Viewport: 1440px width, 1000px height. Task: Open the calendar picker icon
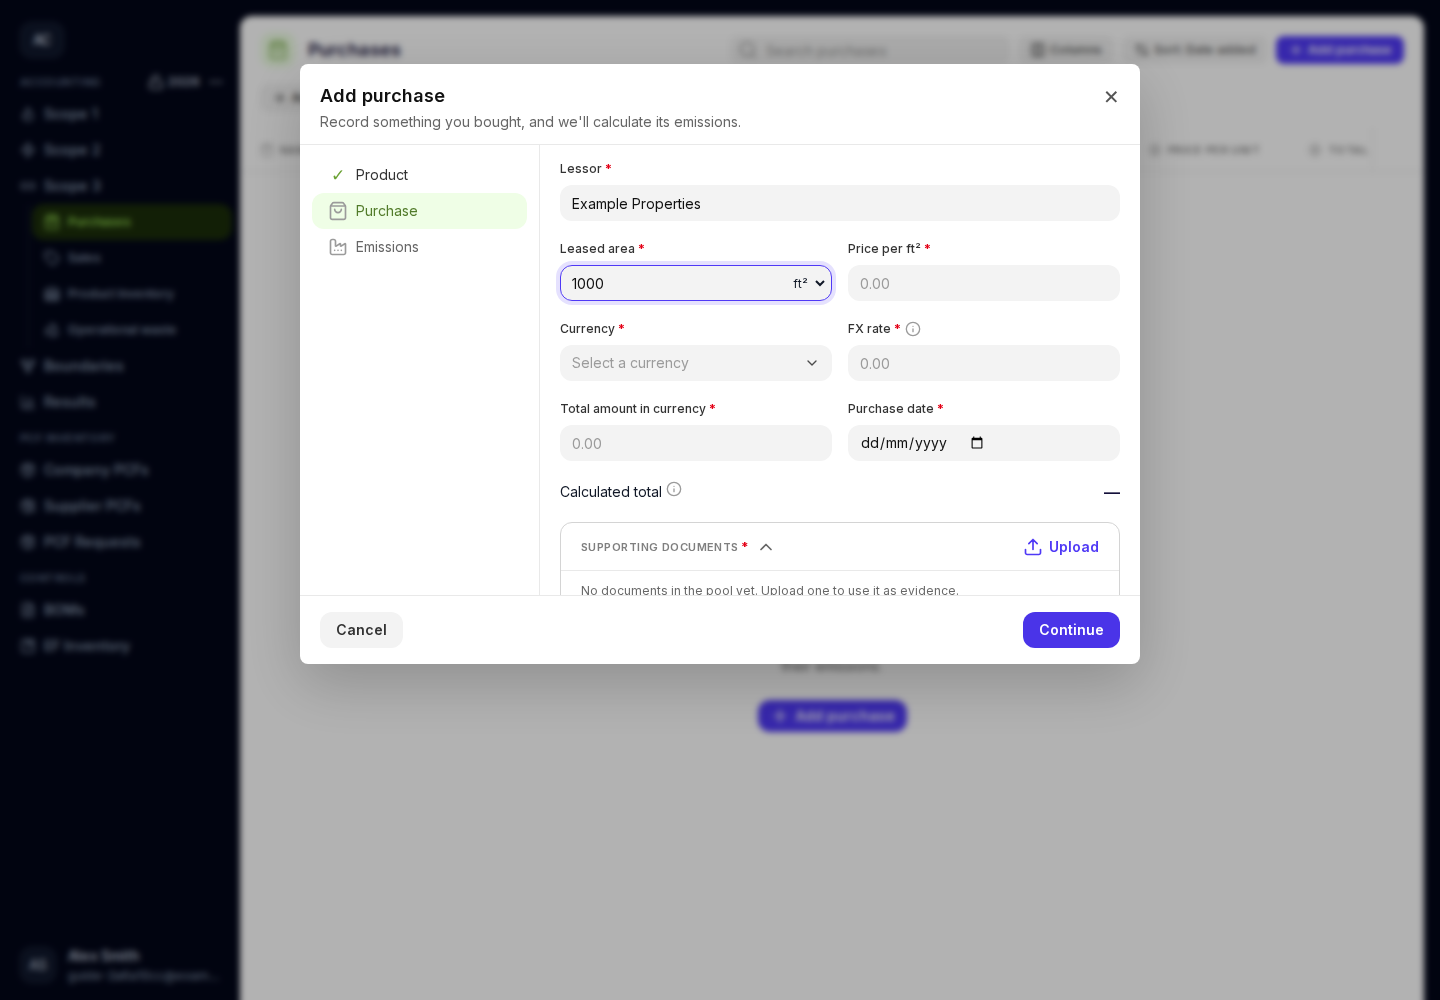pos(977,443)
